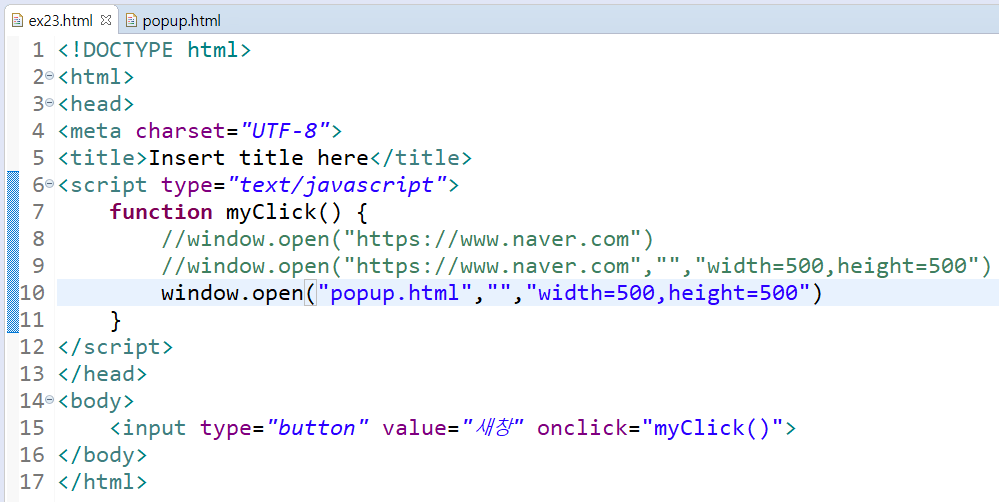Click the <input tag name on line 15
Screen dimensions: 999x502
pos(148,427)
